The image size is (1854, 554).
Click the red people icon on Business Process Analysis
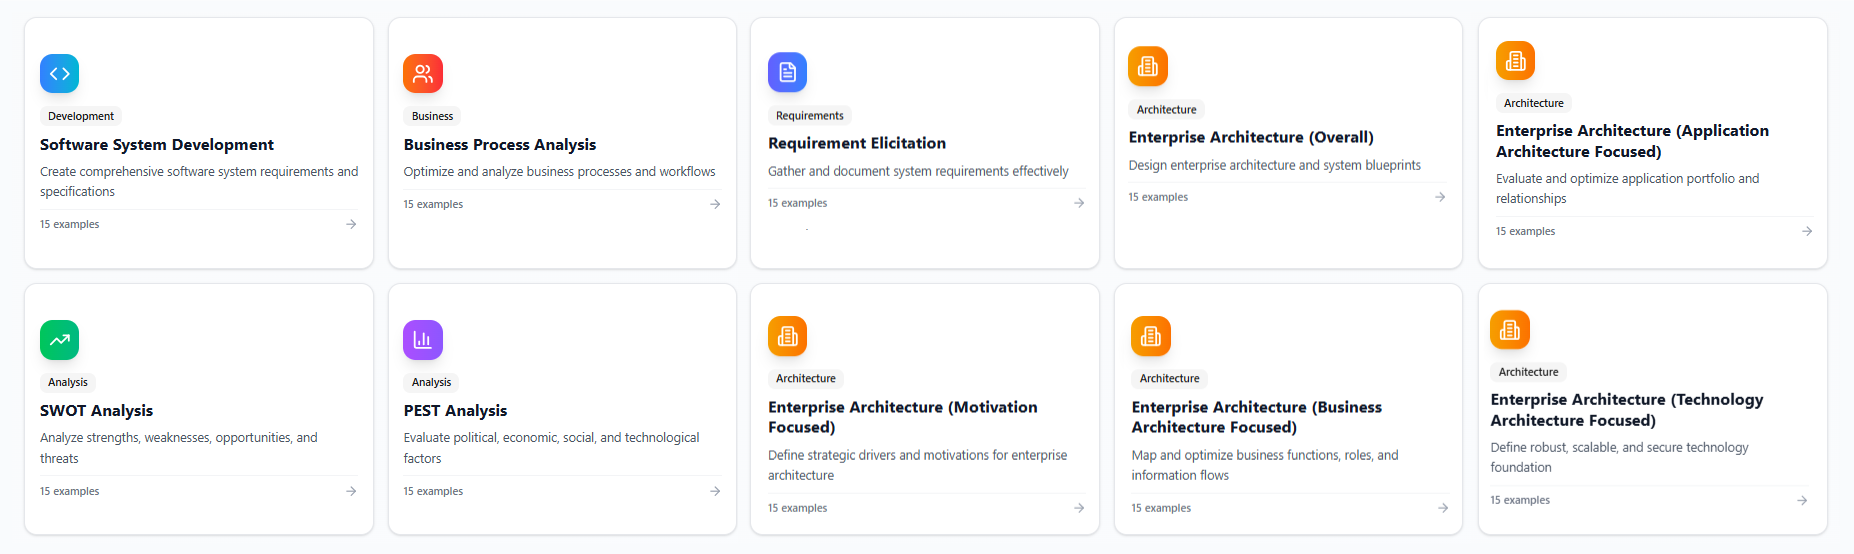pyautogui.click(x=423, y=73)
